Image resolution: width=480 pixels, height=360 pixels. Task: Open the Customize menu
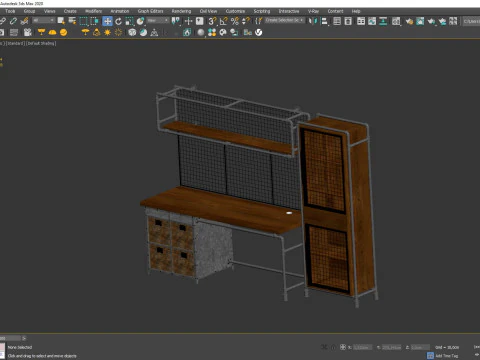tap(235, 11)
